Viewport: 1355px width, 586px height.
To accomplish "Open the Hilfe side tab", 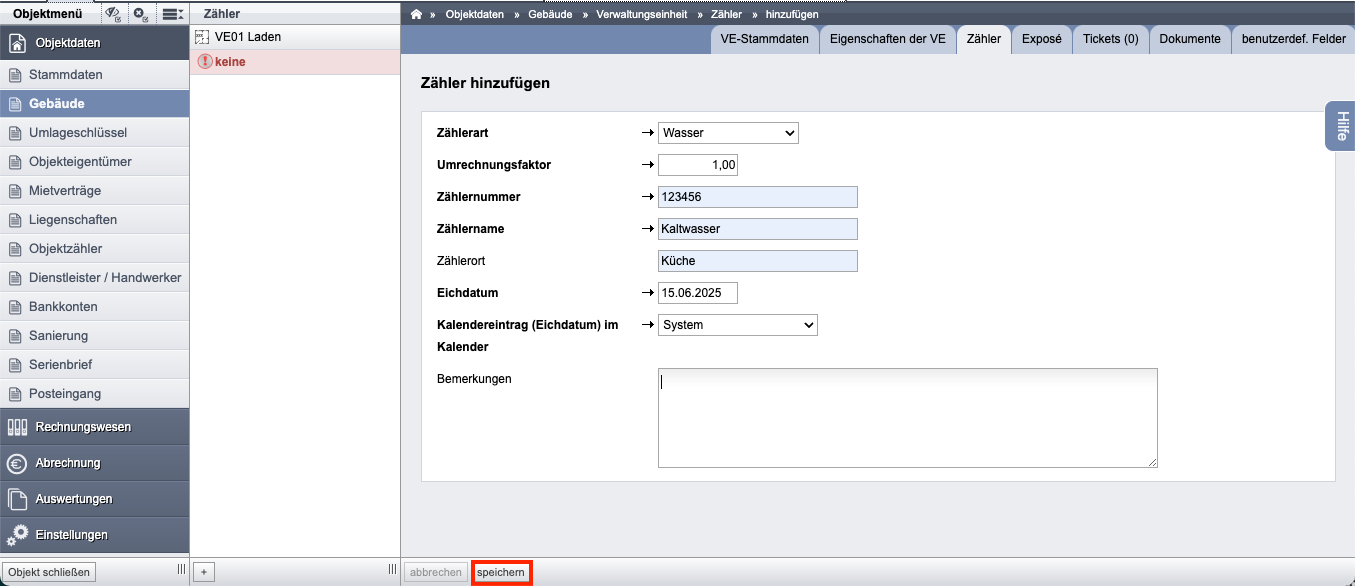I will coord(1341,126).
